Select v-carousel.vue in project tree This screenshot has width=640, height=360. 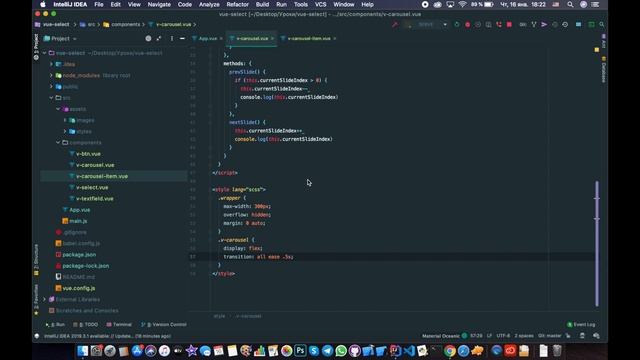(x=95, y=165)
